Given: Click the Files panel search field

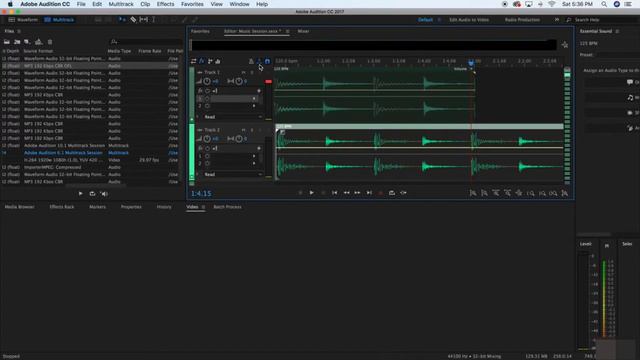Looking at the screenshot, I should pos(147,42).
